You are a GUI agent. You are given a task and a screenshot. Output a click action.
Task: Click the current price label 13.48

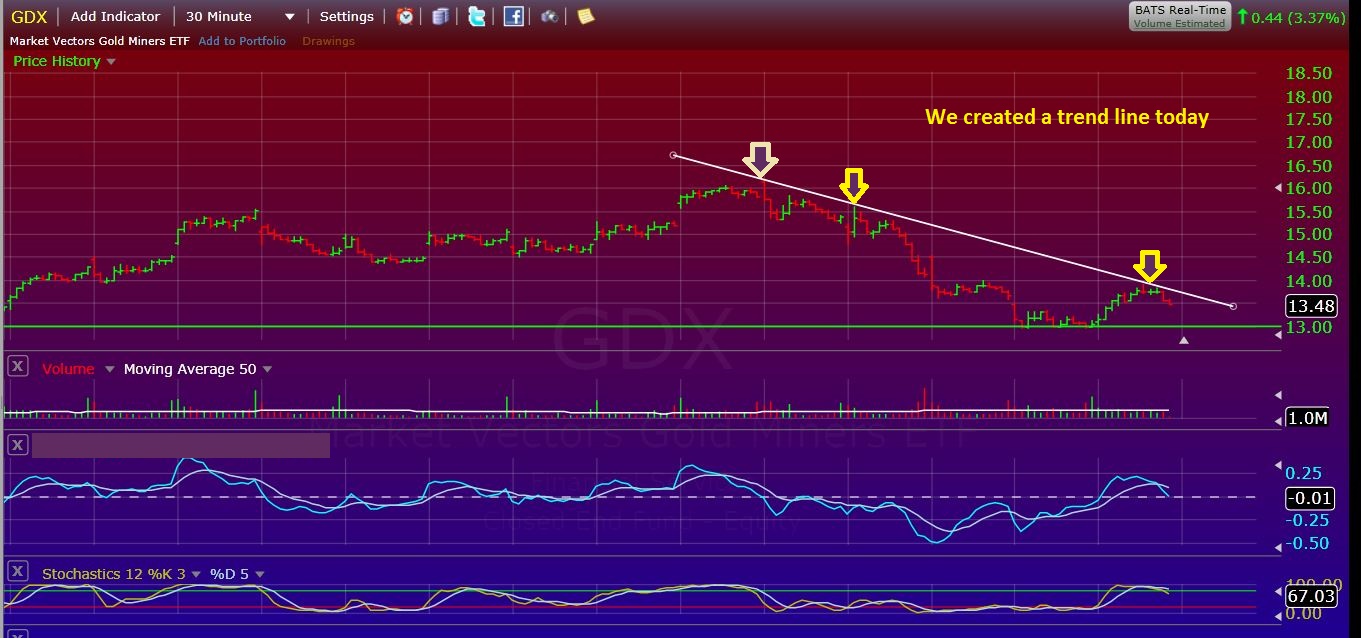(x=1310, y=306)
